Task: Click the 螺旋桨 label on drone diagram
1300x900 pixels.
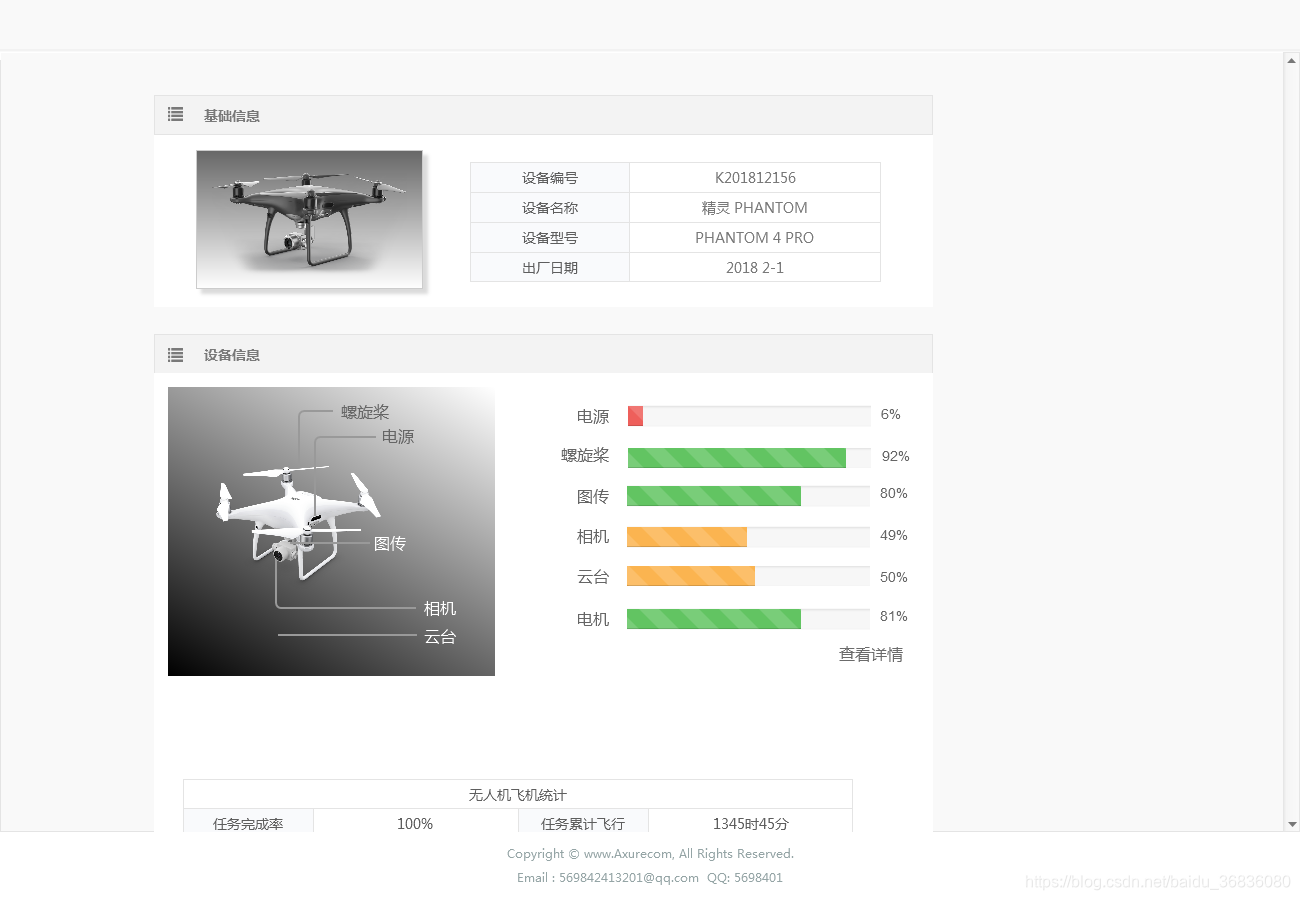Action: pyautogui.click(x=365, y=412)
